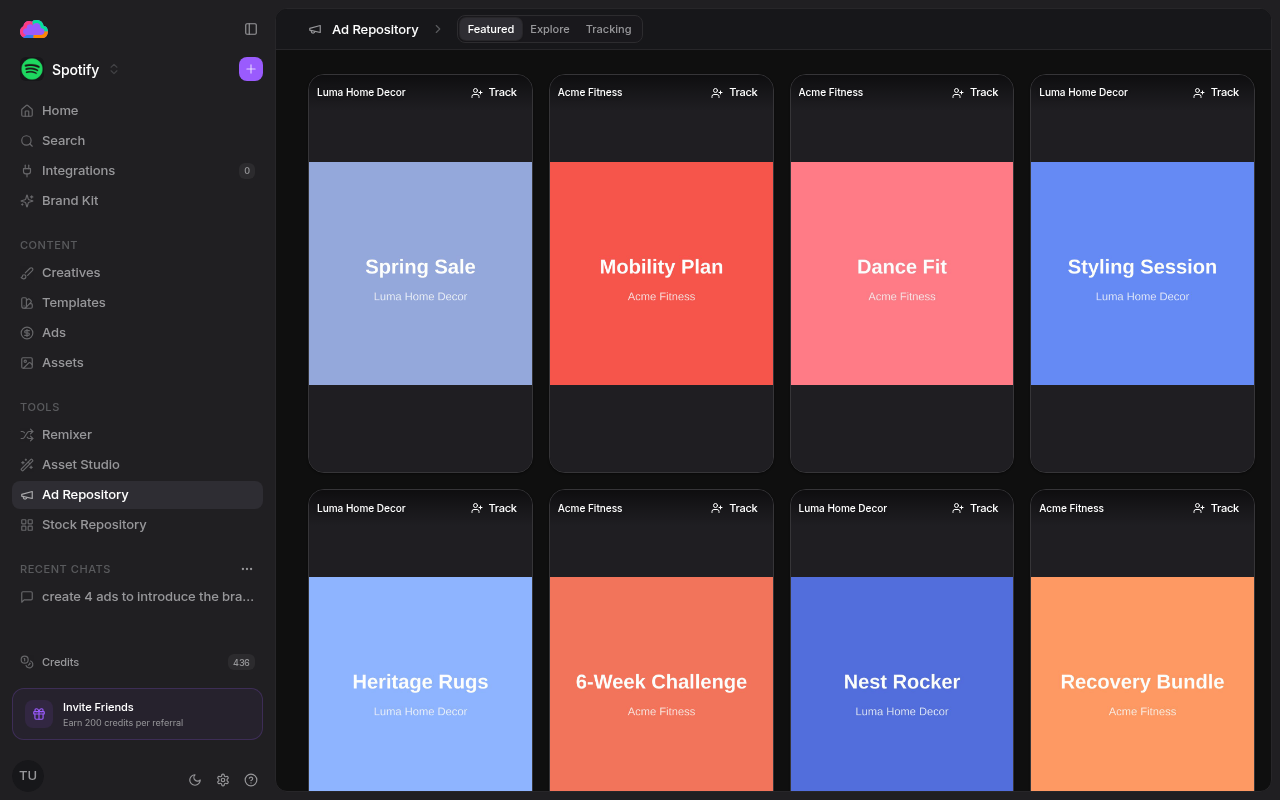This screenshot has height=800, width=1280.
Task: Click the breadcrumb chevron after Ad Repository
Action: click(437, 29)
